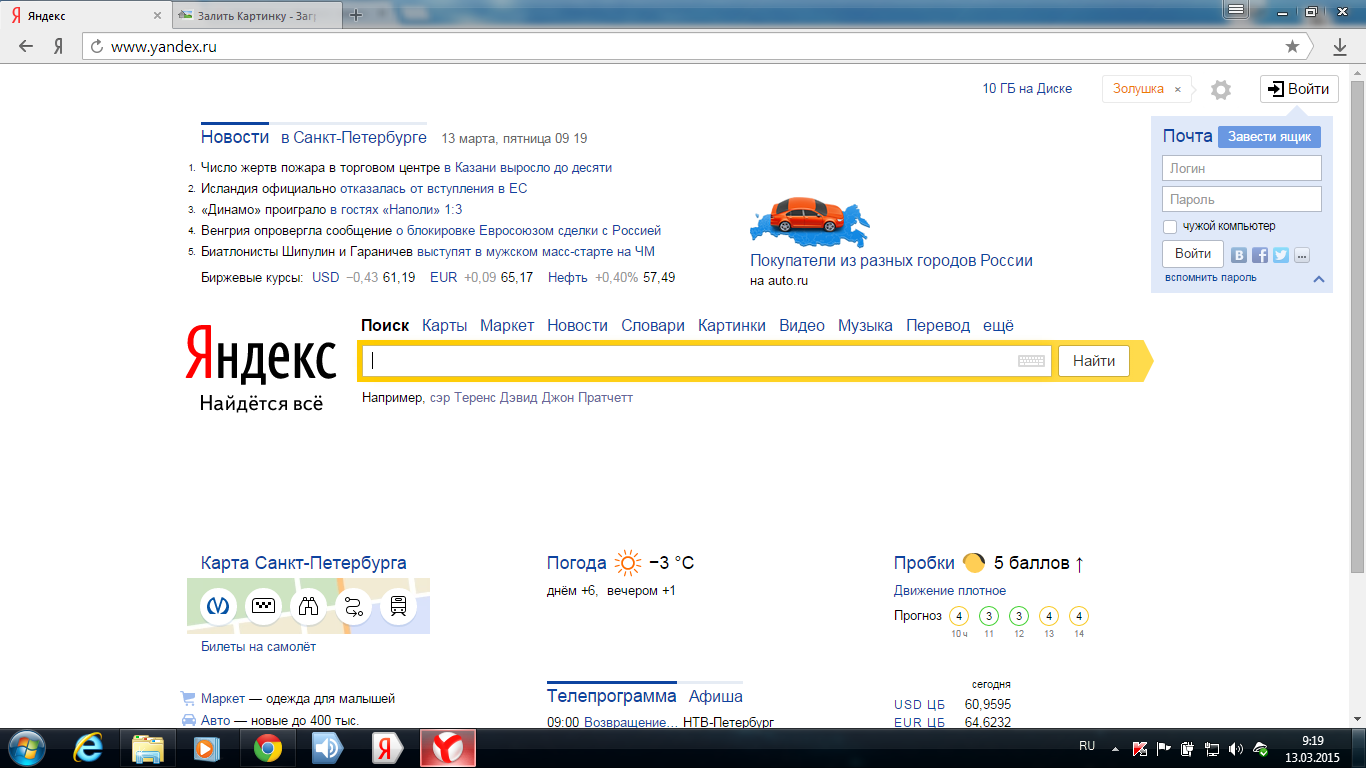Open the Перевод service tab
1366x768 pixels.
[x=938, y=326]
